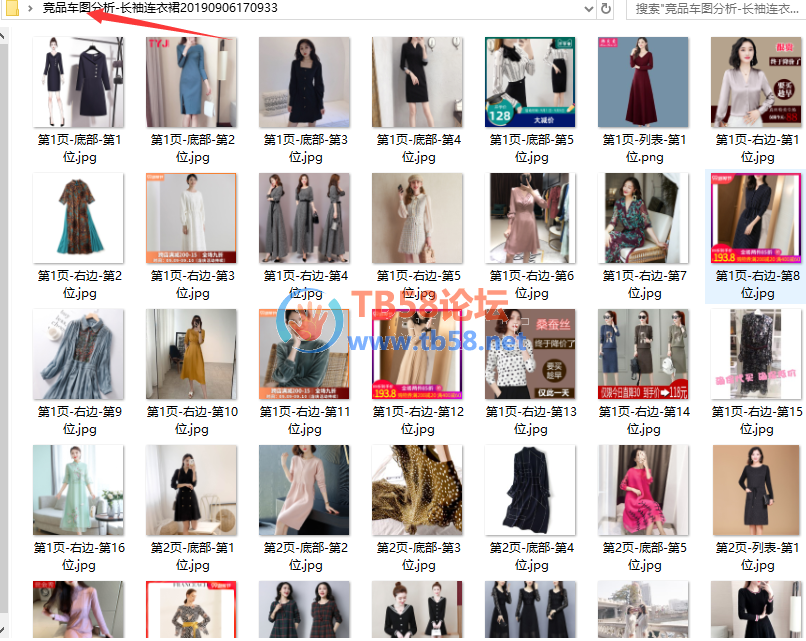Select thumbnail 第1页-底部-第3位.jpg
Image resolution: width=806 pixels, height=641 pixels.
304,82
